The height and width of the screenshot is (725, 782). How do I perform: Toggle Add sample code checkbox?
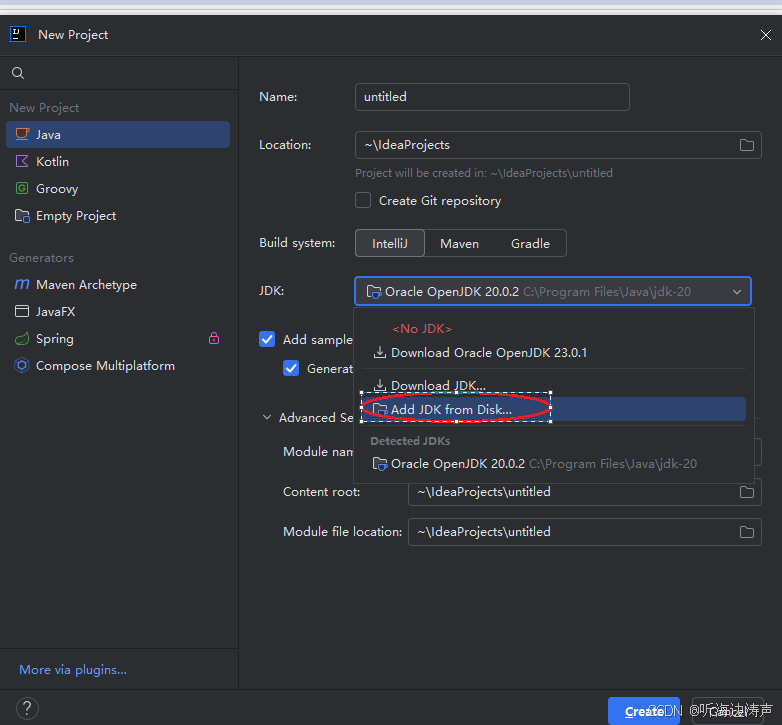(x=267, y=339)
